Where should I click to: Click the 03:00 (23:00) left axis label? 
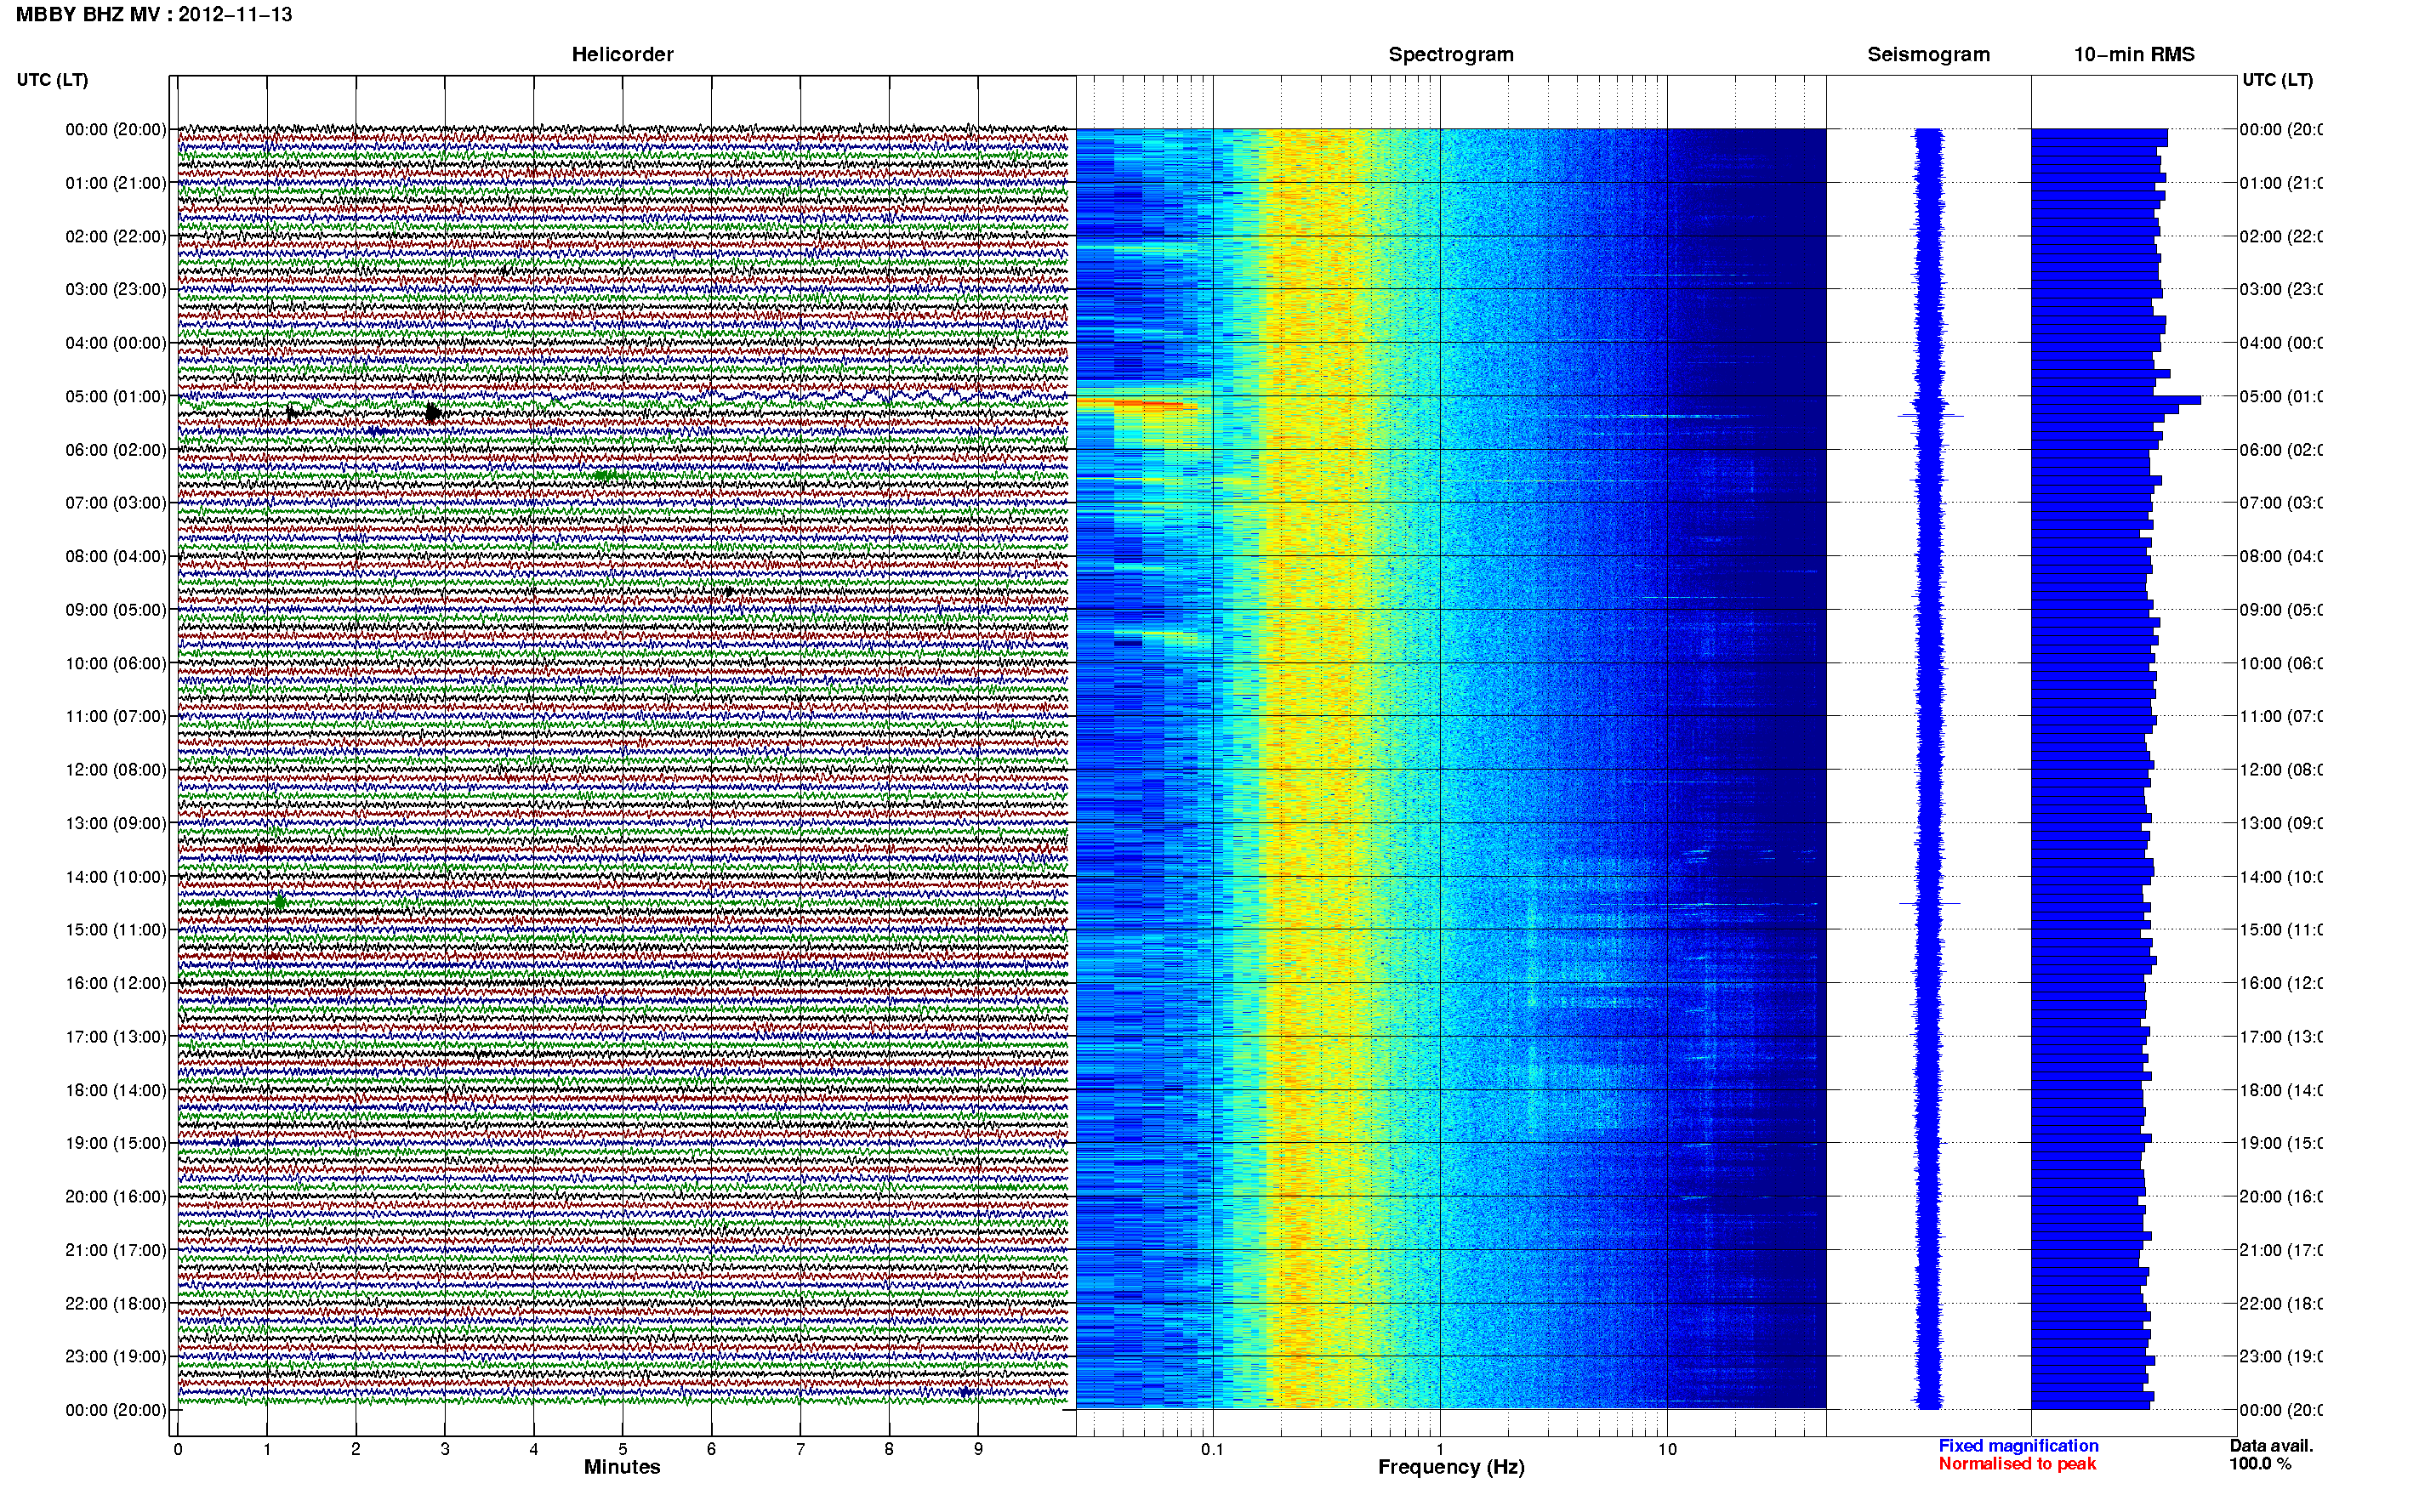[x=116, y=290]
